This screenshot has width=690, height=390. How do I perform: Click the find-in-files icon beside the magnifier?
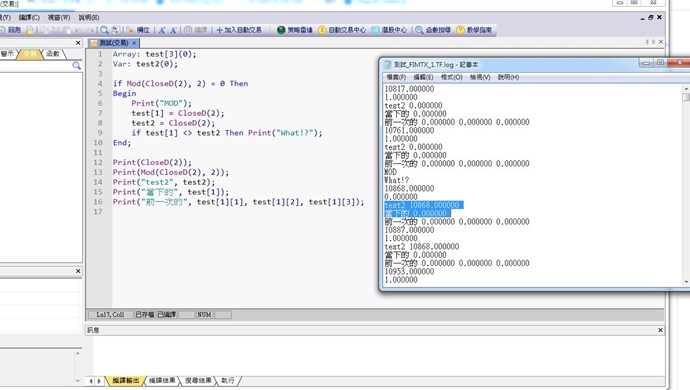tap(115, 30)
